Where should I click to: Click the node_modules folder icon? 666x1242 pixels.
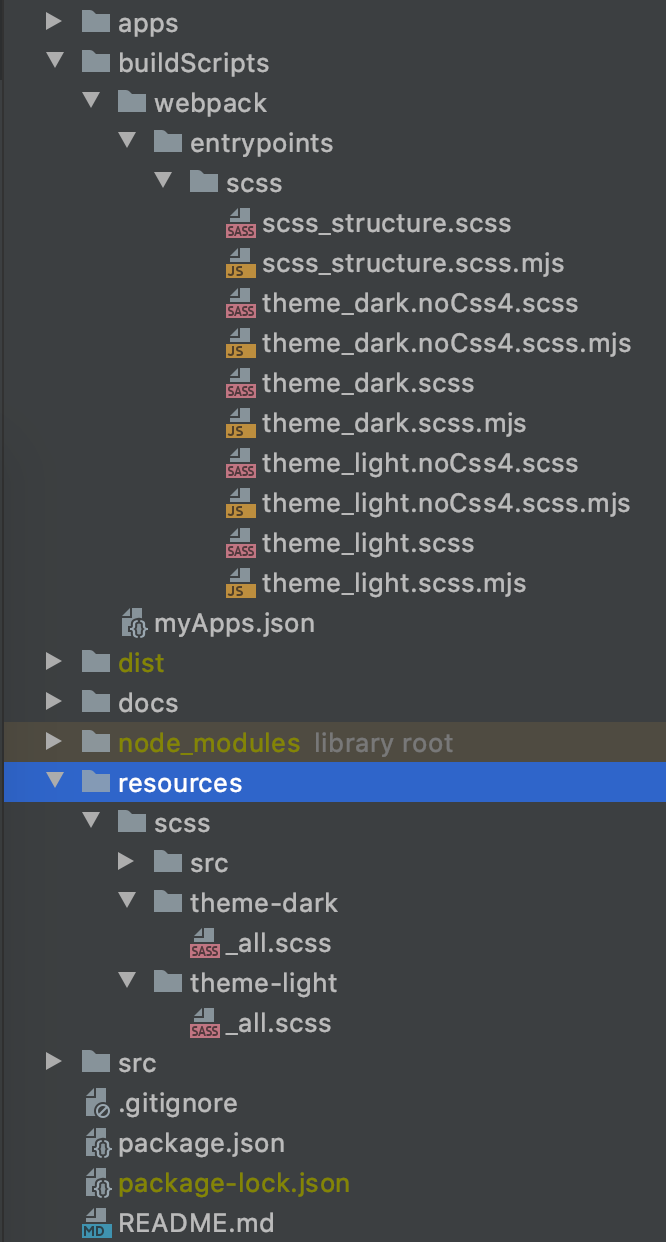[x=95, y=742]
